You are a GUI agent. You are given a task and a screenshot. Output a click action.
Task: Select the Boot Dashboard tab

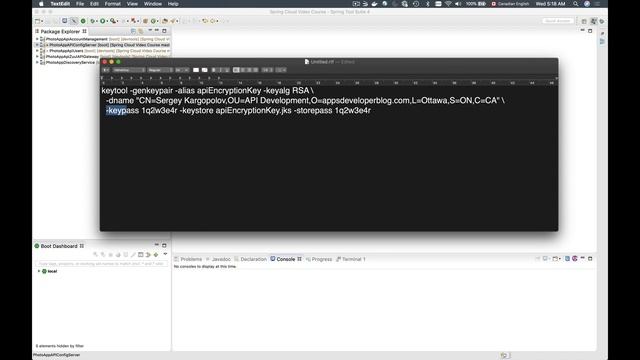pos(59,246)
